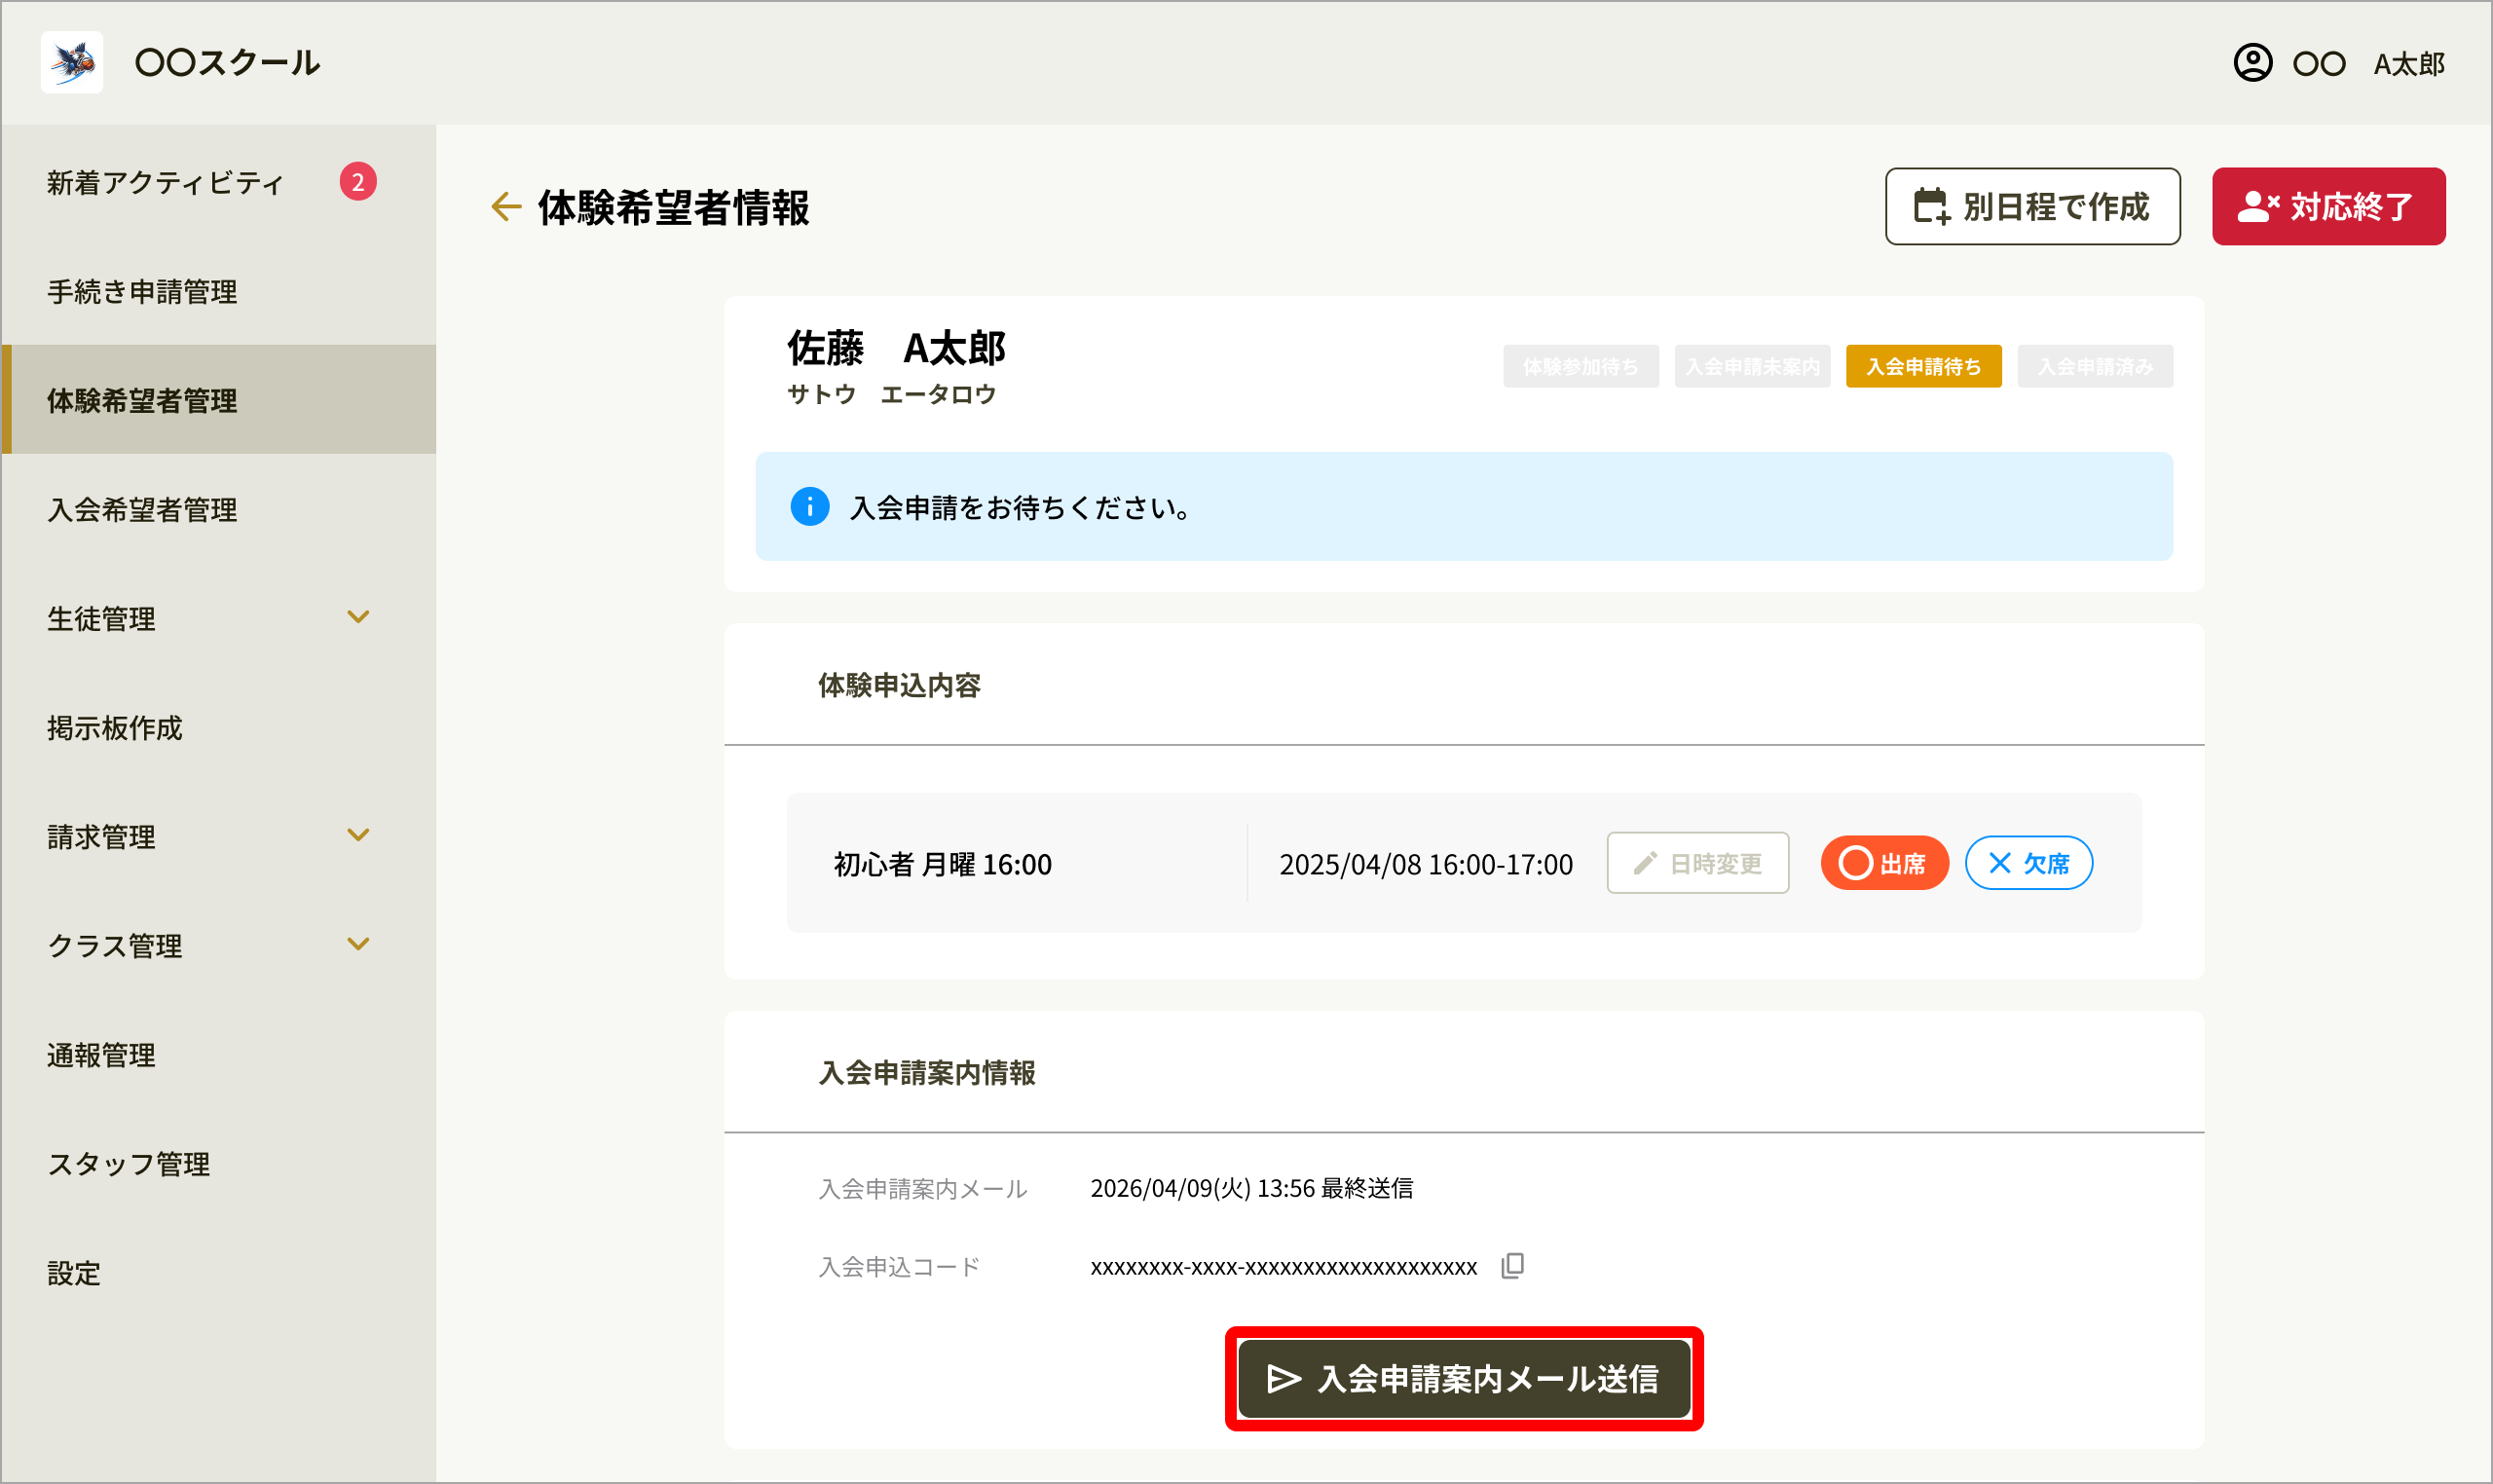
Task: Open 設定 in the sidebar
Action: 219,1272
